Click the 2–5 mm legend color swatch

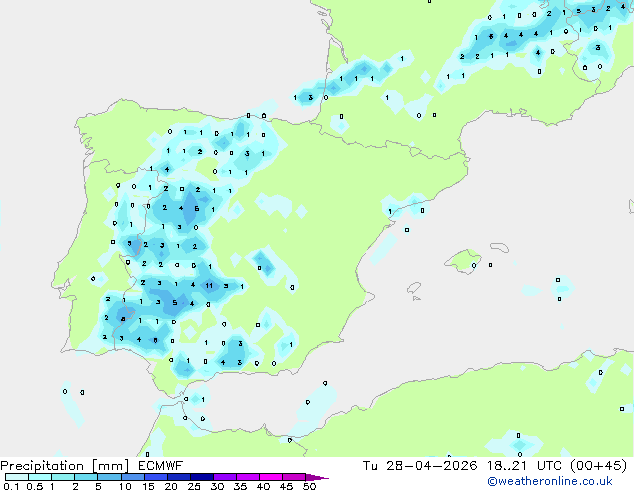[86, 477]
